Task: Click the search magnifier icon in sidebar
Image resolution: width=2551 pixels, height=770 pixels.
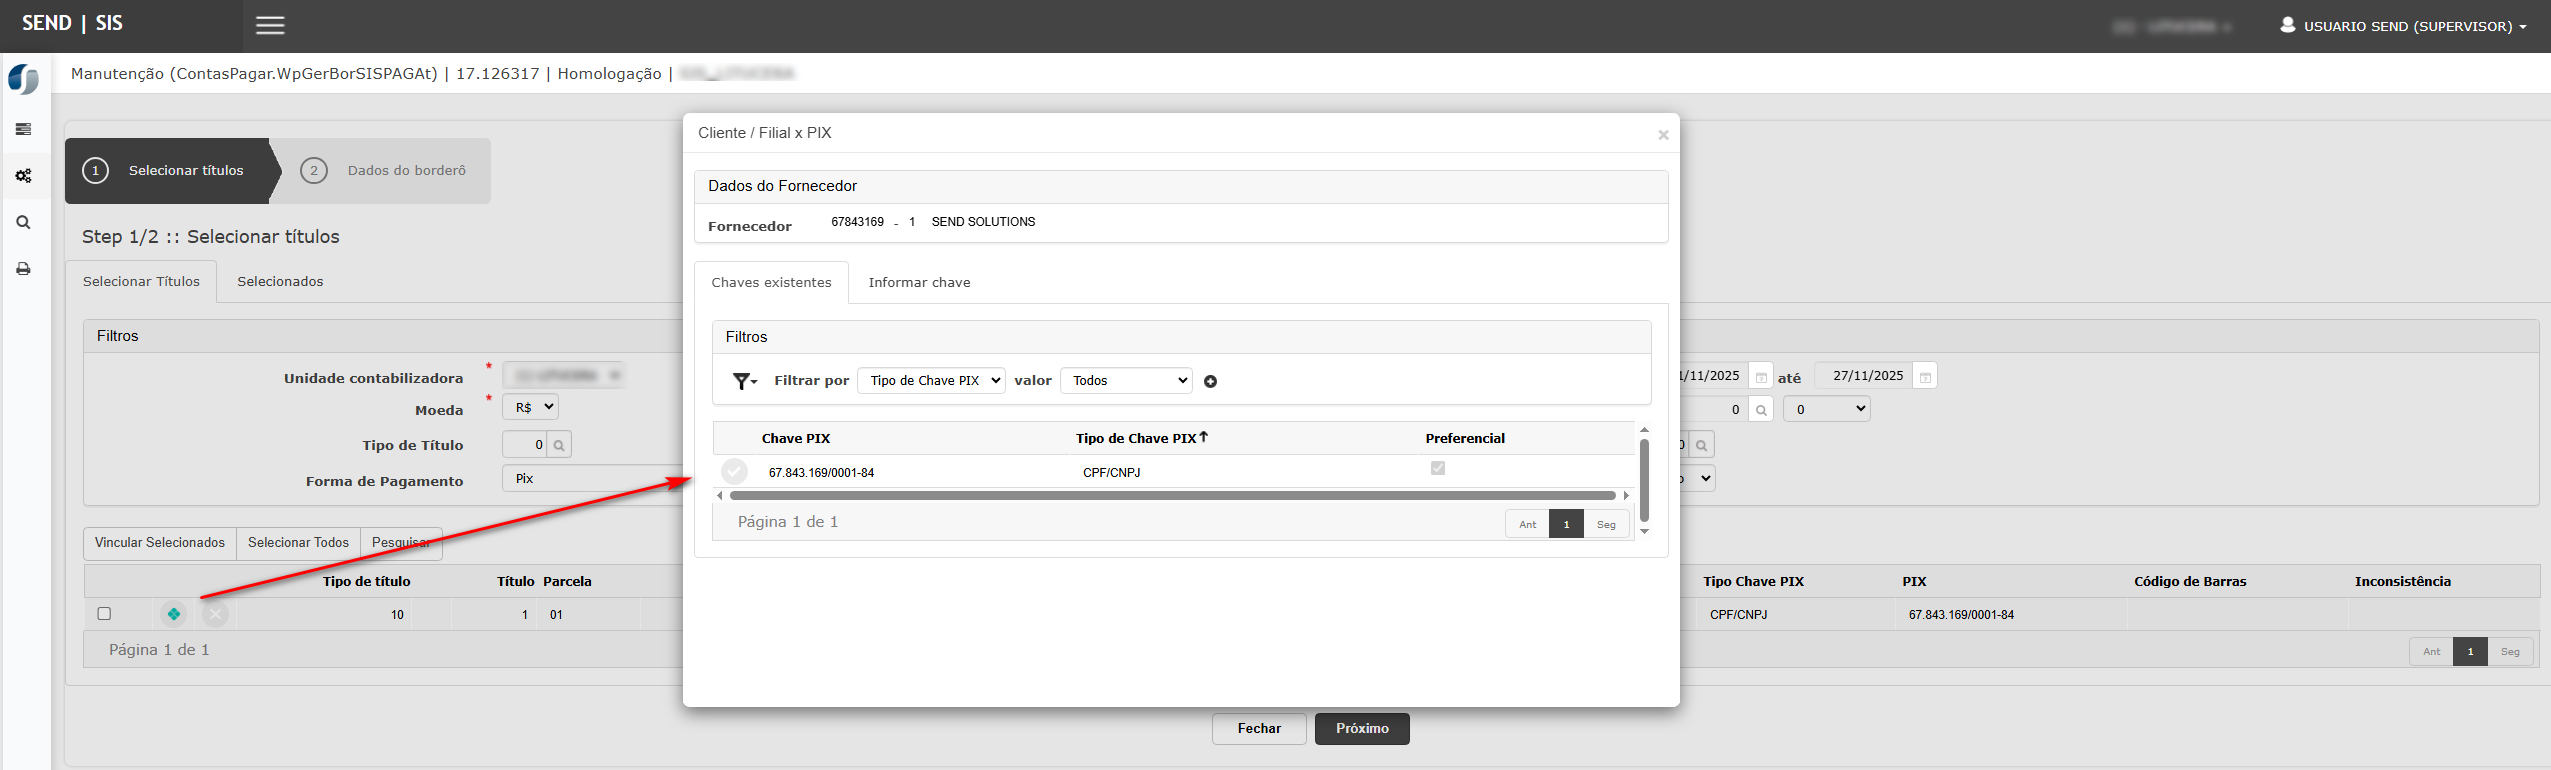Action: (x=23, y=223)
